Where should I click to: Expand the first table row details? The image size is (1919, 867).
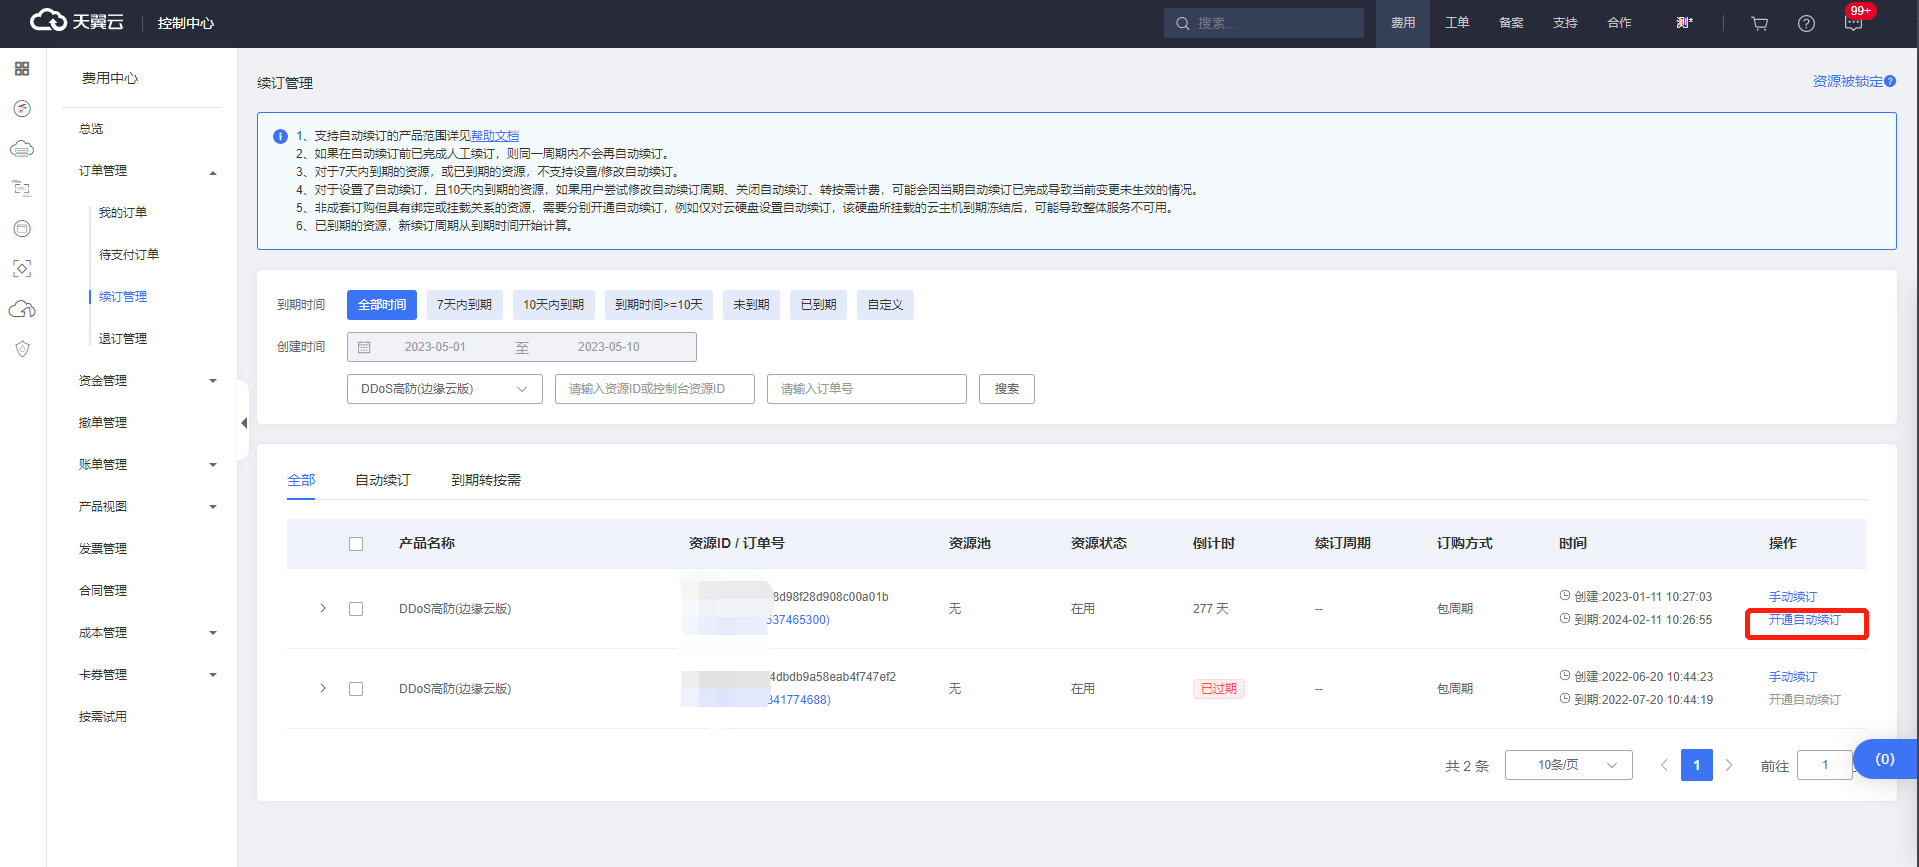(323, 608)
